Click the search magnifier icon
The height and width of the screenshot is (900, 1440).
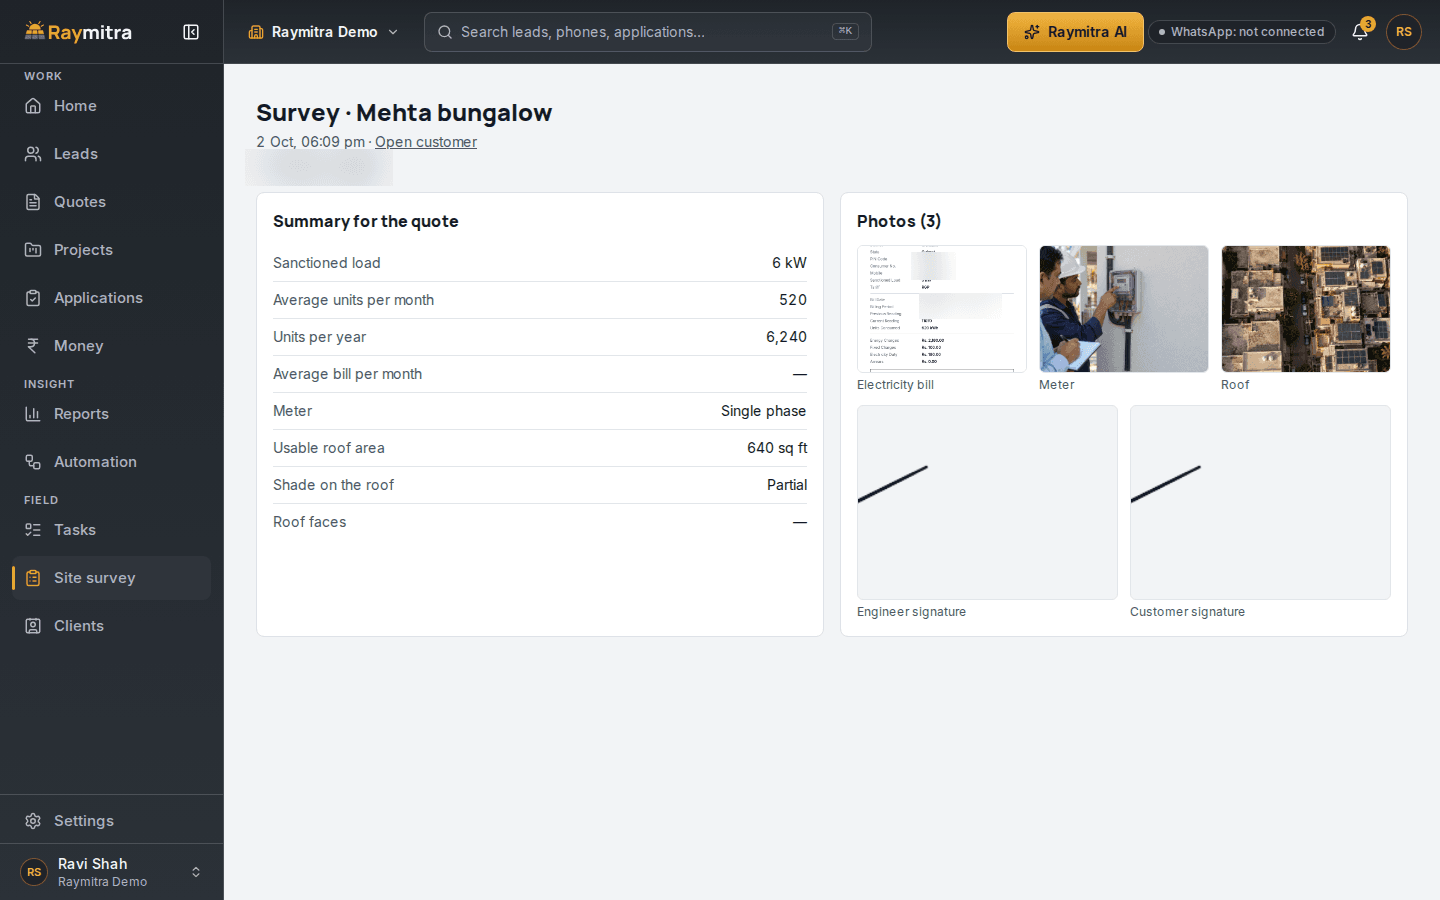(445, 32)
